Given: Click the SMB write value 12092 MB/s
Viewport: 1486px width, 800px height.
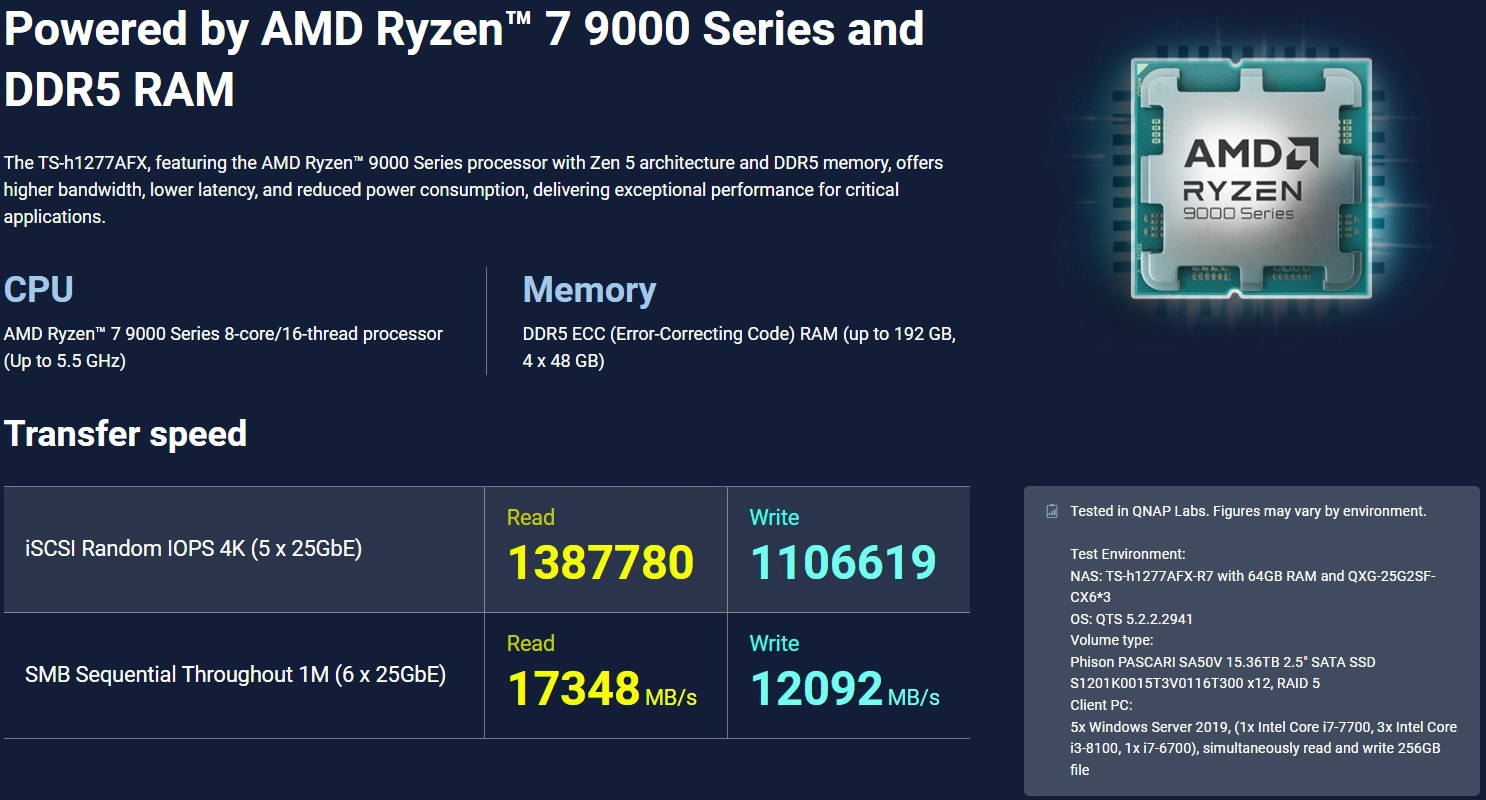Looking at the screenshot, I should tap(843, 689).
